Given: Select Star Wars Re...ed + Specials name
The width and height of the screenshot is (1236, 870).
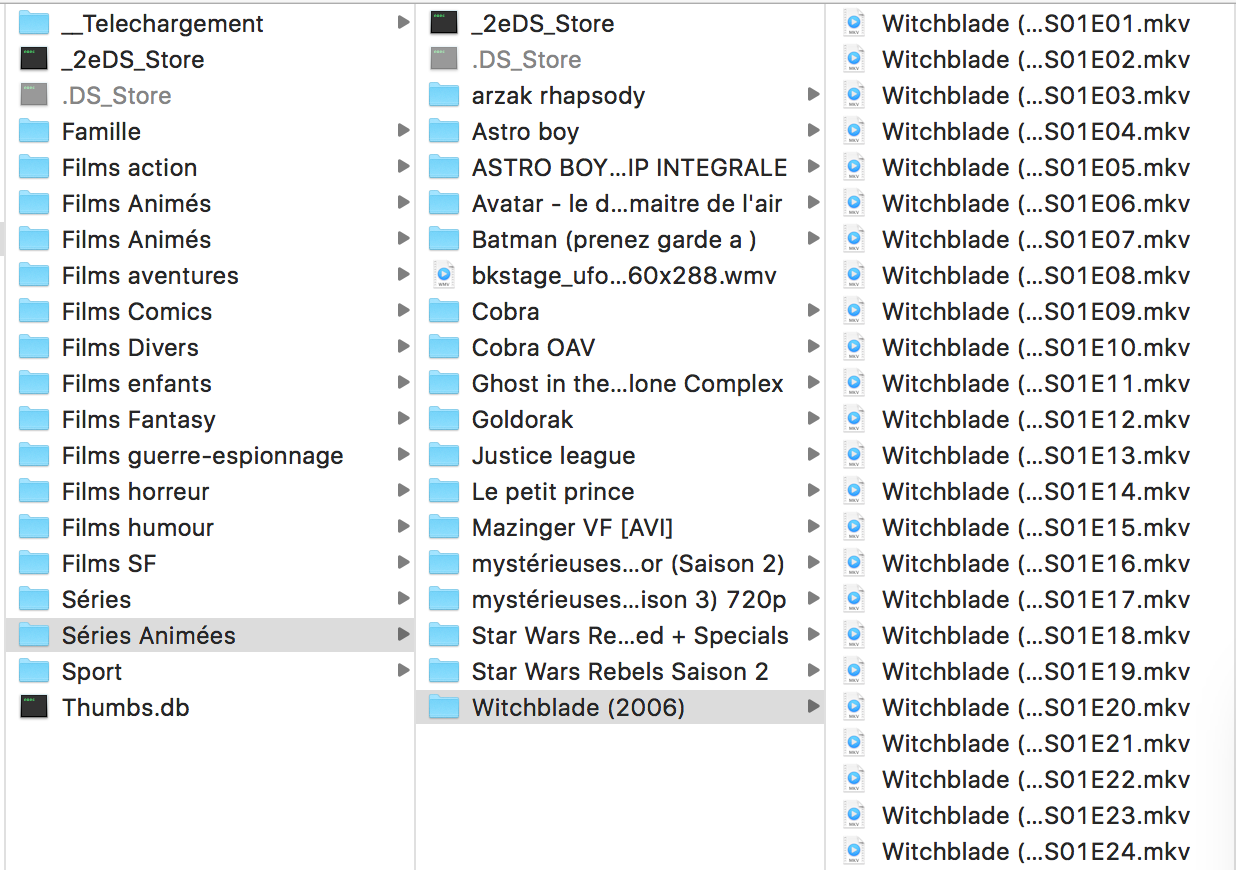Looking at the screenshot, I should (x=630, y=636).
